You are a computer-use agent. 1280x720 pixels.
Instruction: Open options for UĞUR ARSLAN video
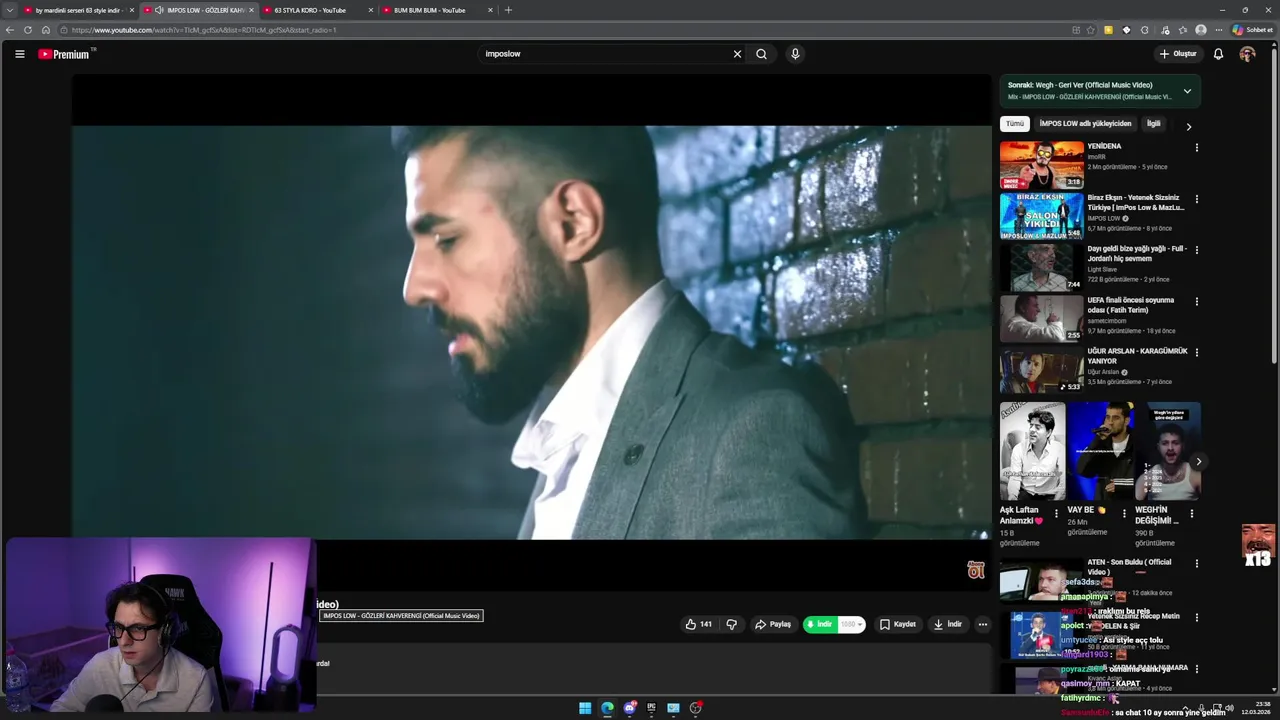coord(1196,352)
